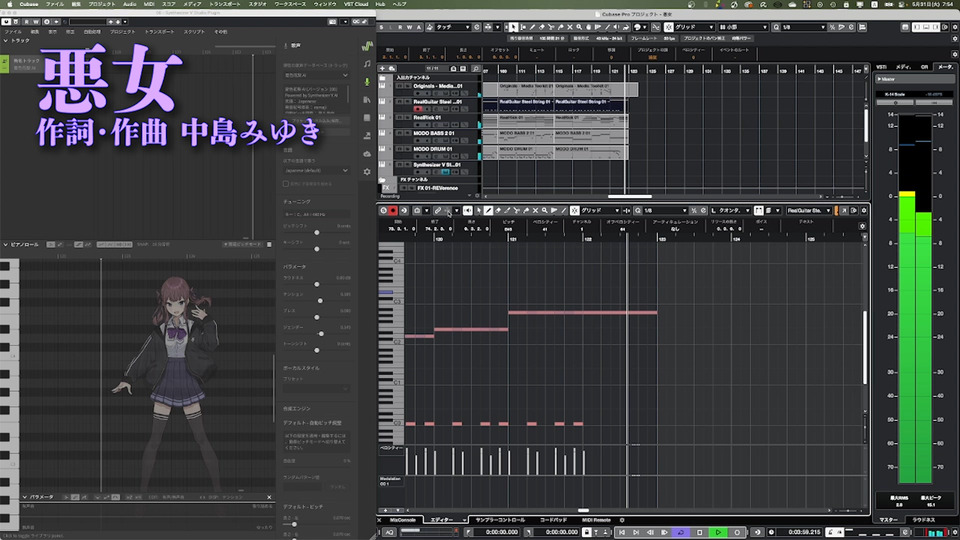
Task: Select the Zoom tool in key editor toolbar
Action: point(544,210)
